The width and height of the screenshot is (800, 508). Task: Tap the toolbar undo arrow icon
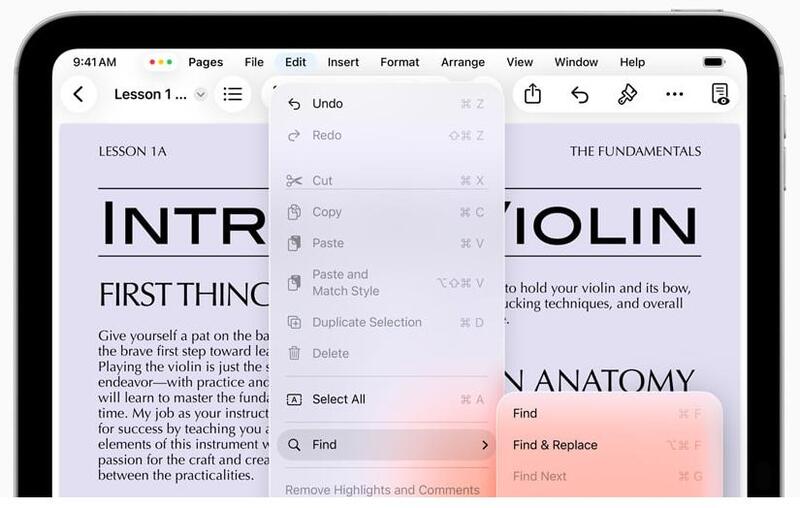[x=580, y=95]
